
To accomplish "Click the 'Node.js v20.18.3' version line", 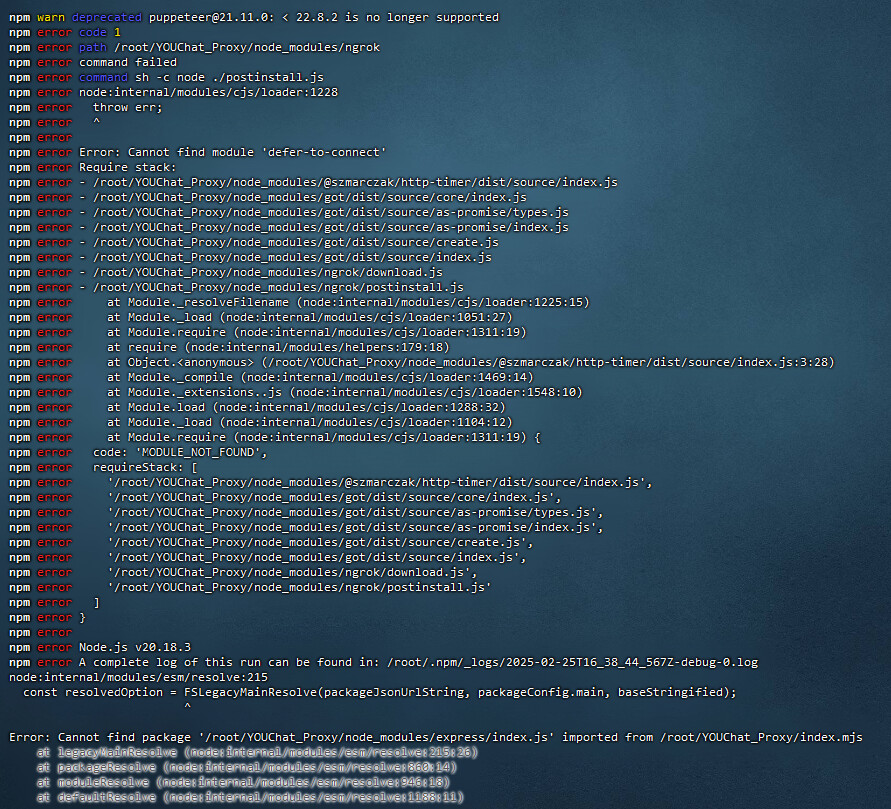I will tap(135, 647).
